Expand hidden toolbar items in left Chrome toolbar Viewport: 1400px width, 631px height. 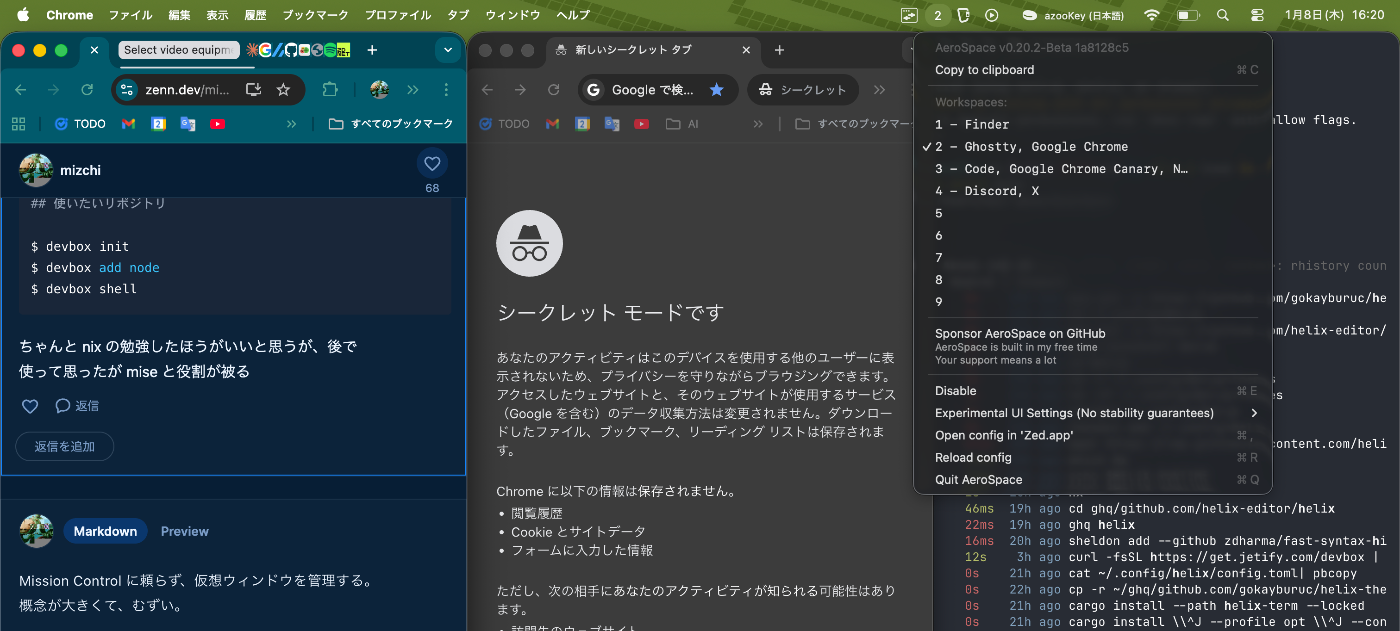coord(412,90)
